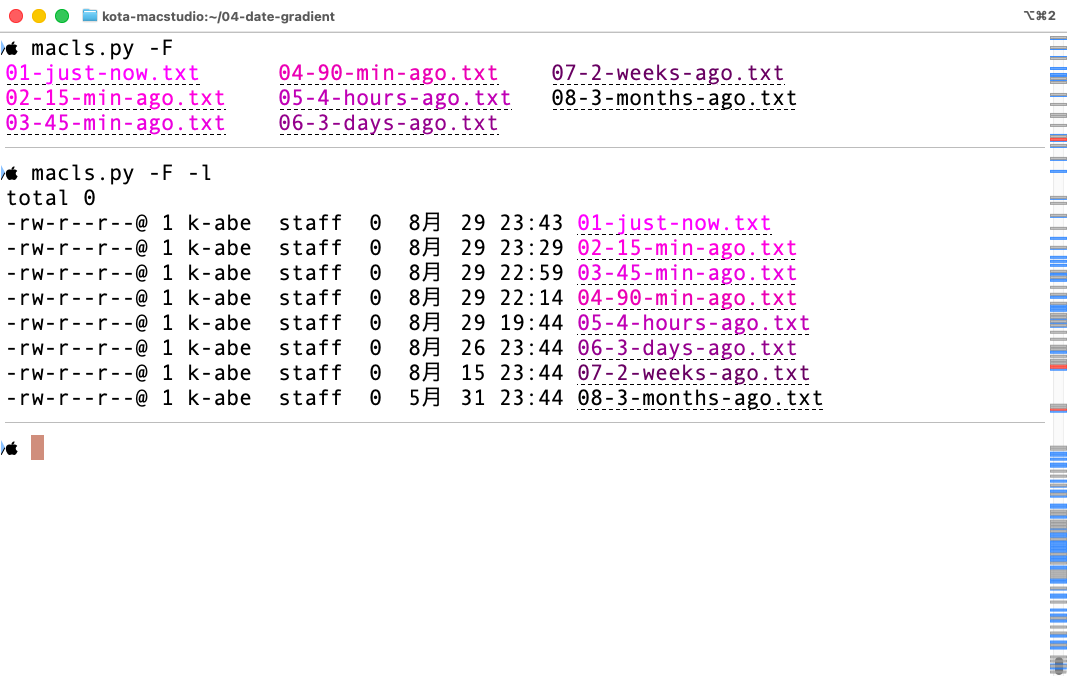
Task: Click the apple prompt icon on the empty prompt
Action: (x=11, y=448)
